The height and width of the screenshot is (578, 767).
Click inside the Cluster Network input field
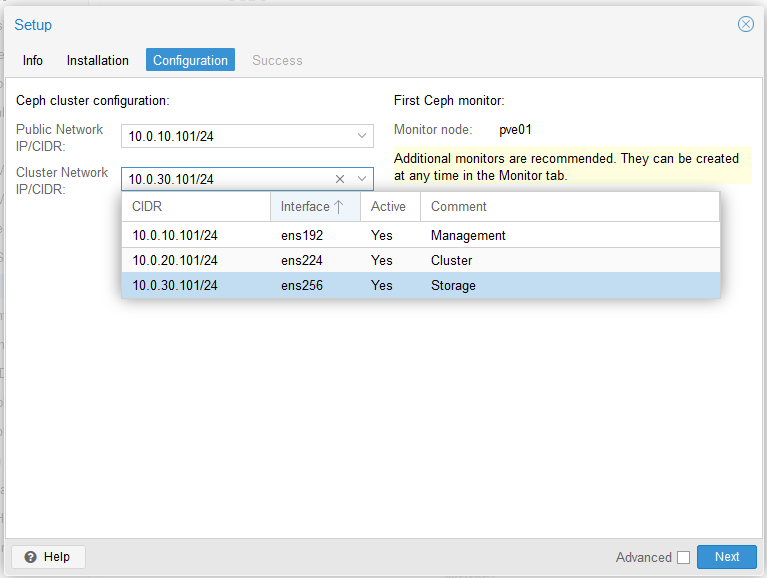225,179
